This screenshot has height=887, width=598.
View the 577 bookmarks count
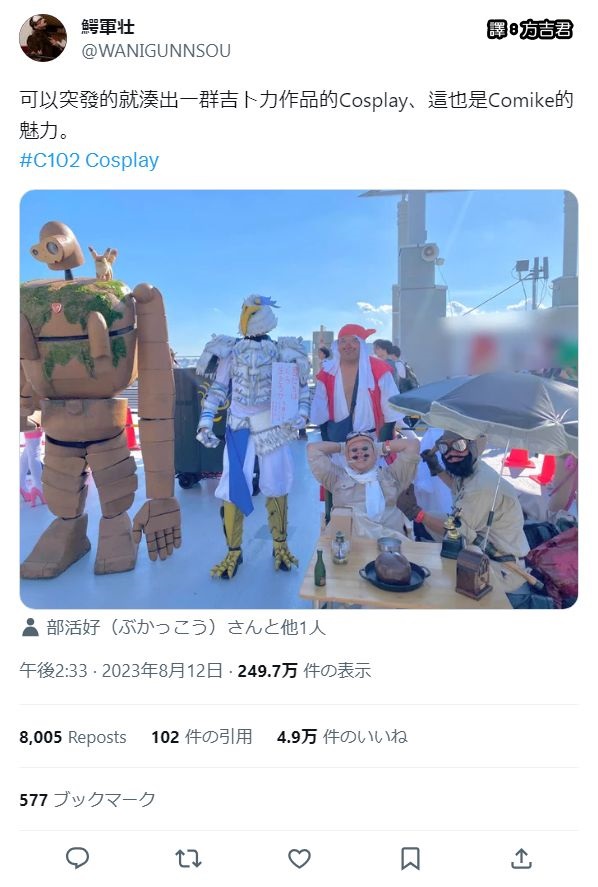coord(87,799)
